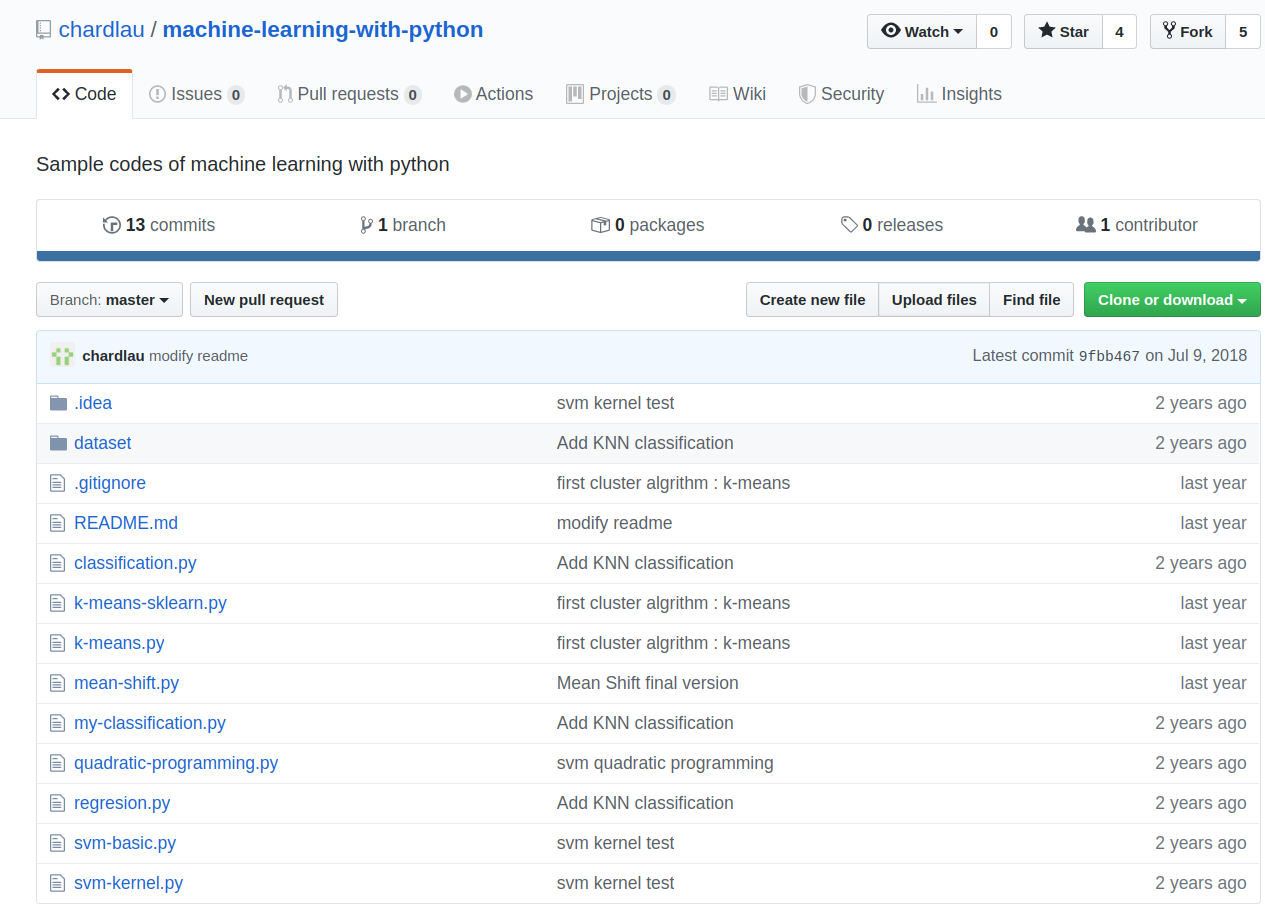Star this repository
This screenshot has height=909, width=1265.
click(1063, 31)
